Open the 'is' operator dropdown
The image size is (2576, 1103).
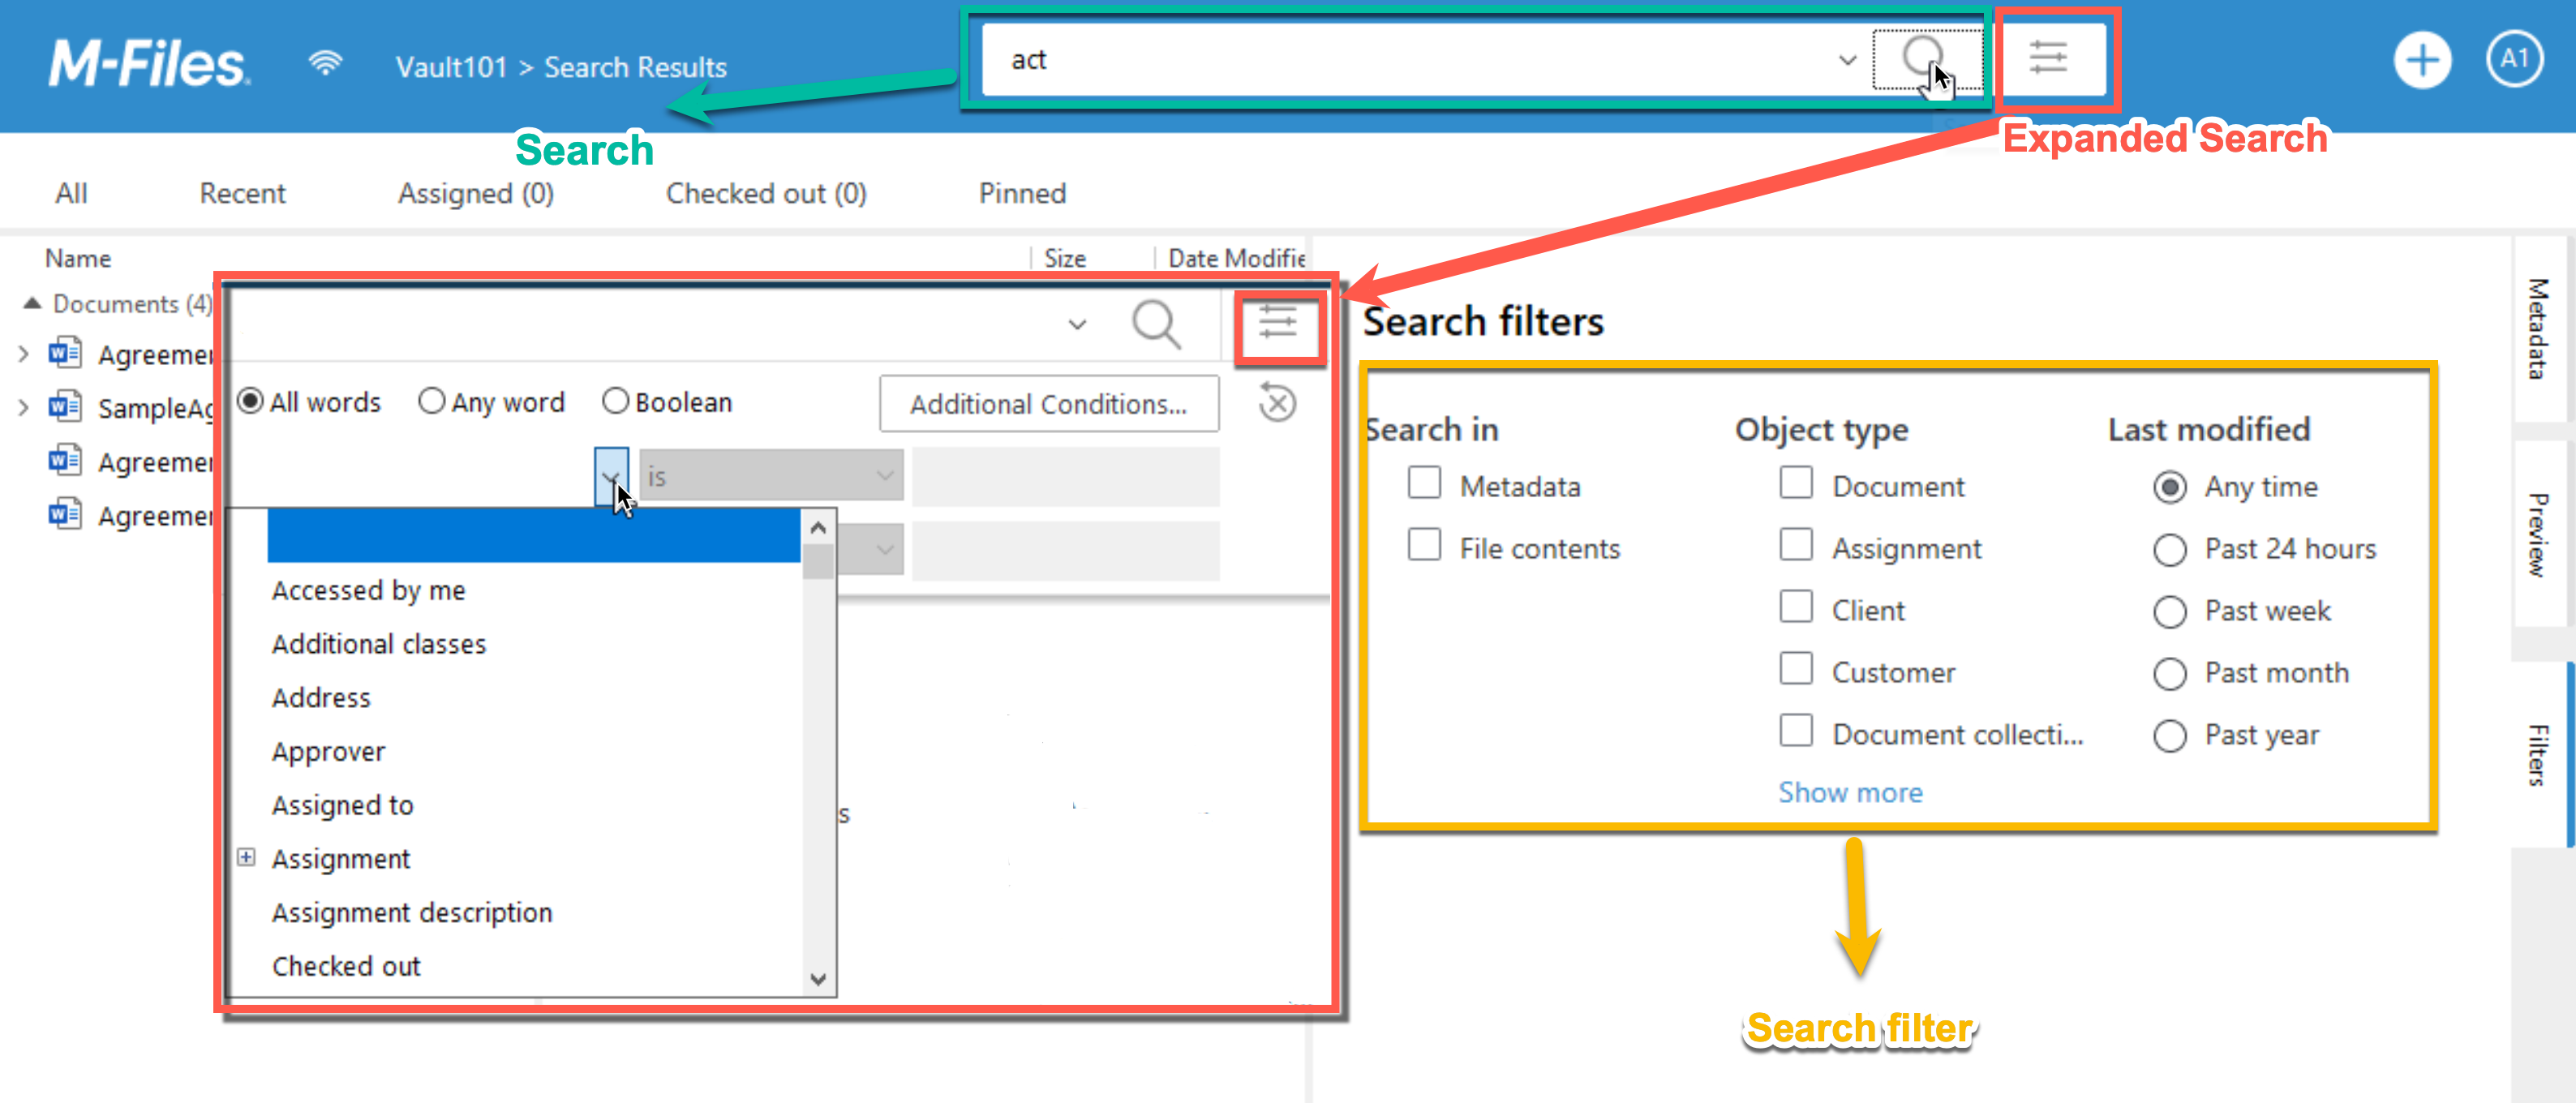point(771,476)
